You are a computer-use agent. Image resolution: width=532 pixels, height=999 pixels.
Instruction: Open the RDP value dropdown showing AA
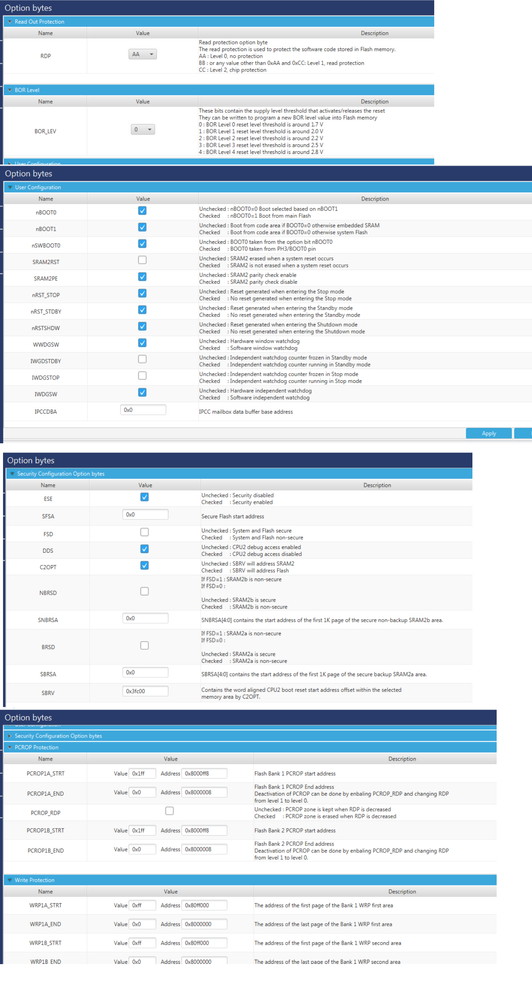143,55
